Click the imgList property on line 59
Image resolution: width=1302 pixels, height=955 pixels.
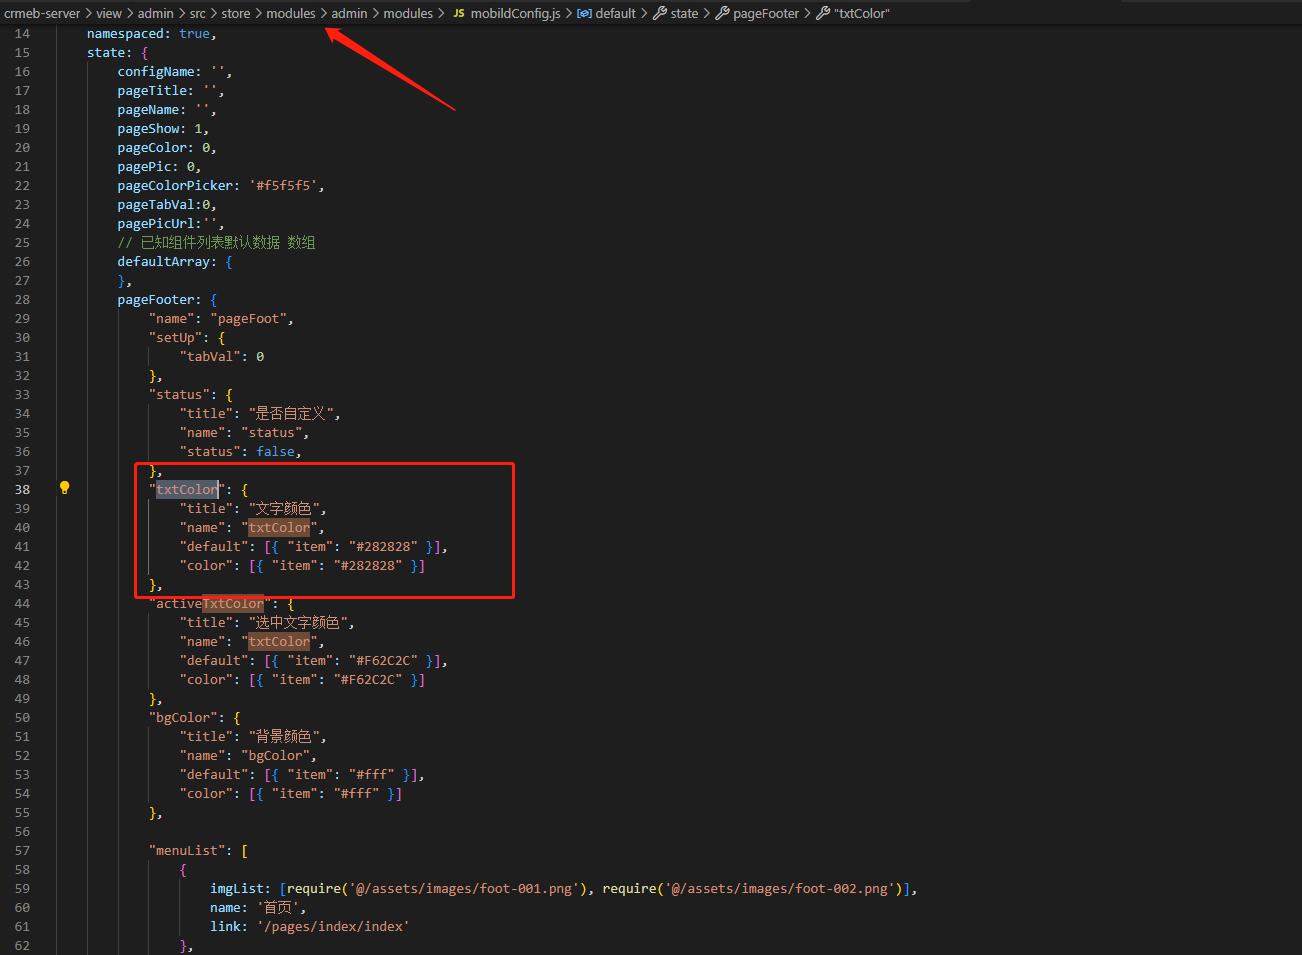[x=237, y=888]
